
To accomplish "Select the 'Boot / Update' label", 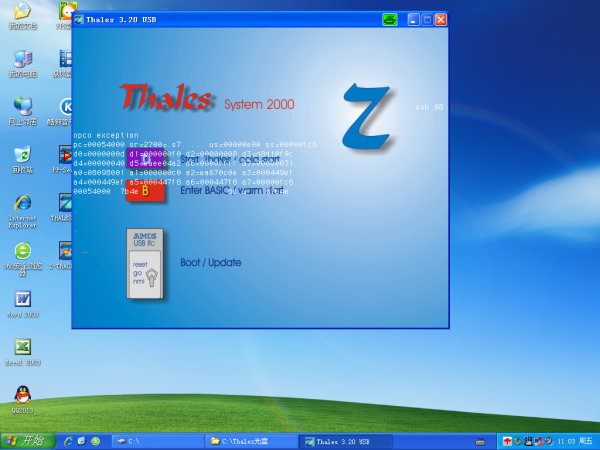I will (210, 262).
